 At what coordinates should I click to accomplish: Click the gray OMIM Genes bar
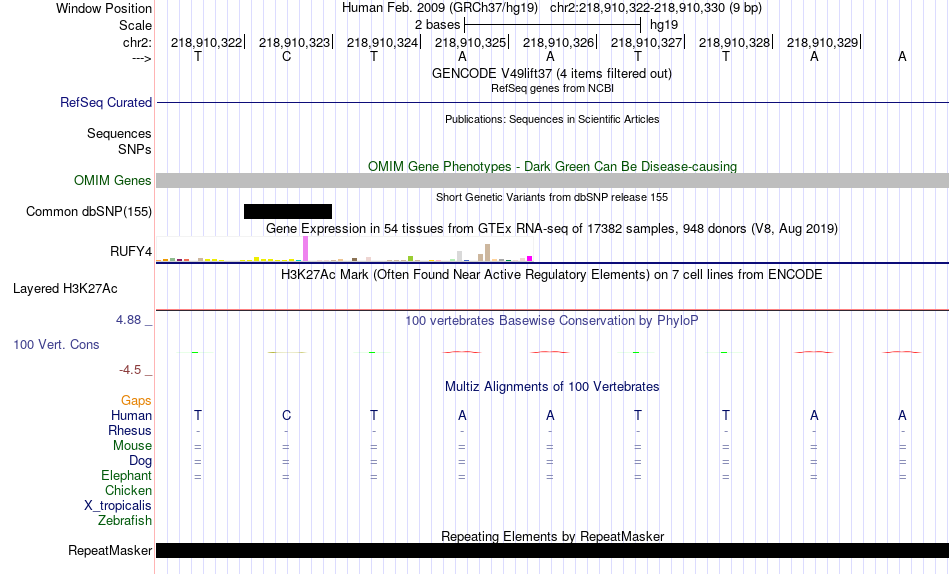coord(553,181)
